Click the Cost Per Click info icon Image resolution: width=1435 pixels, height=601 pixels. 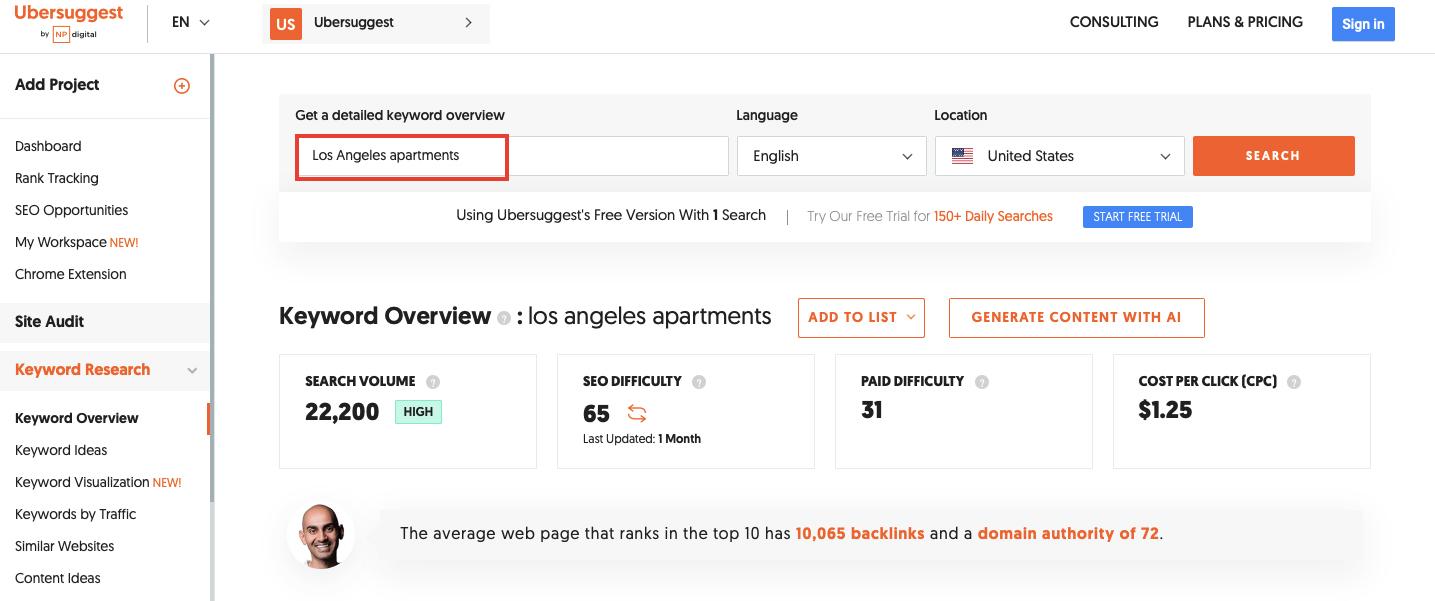[1295, 382]
